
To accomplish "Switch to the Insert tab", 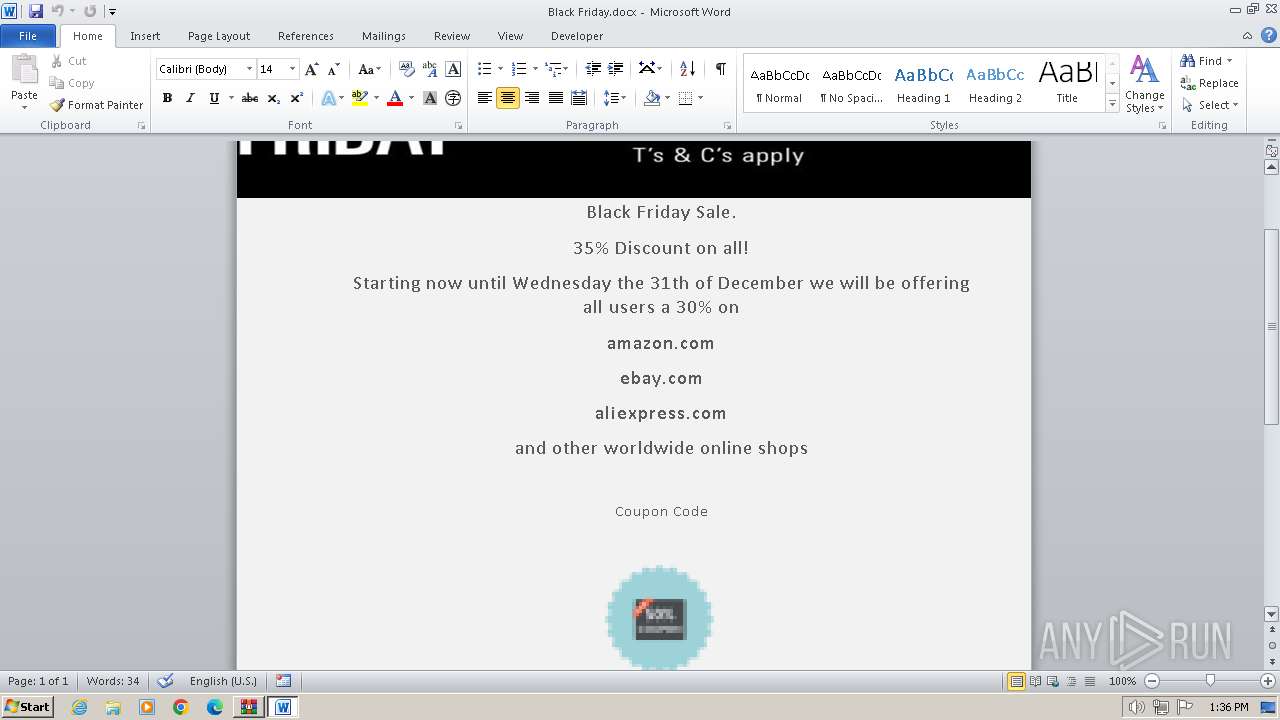I will click(x=145, y=36).
